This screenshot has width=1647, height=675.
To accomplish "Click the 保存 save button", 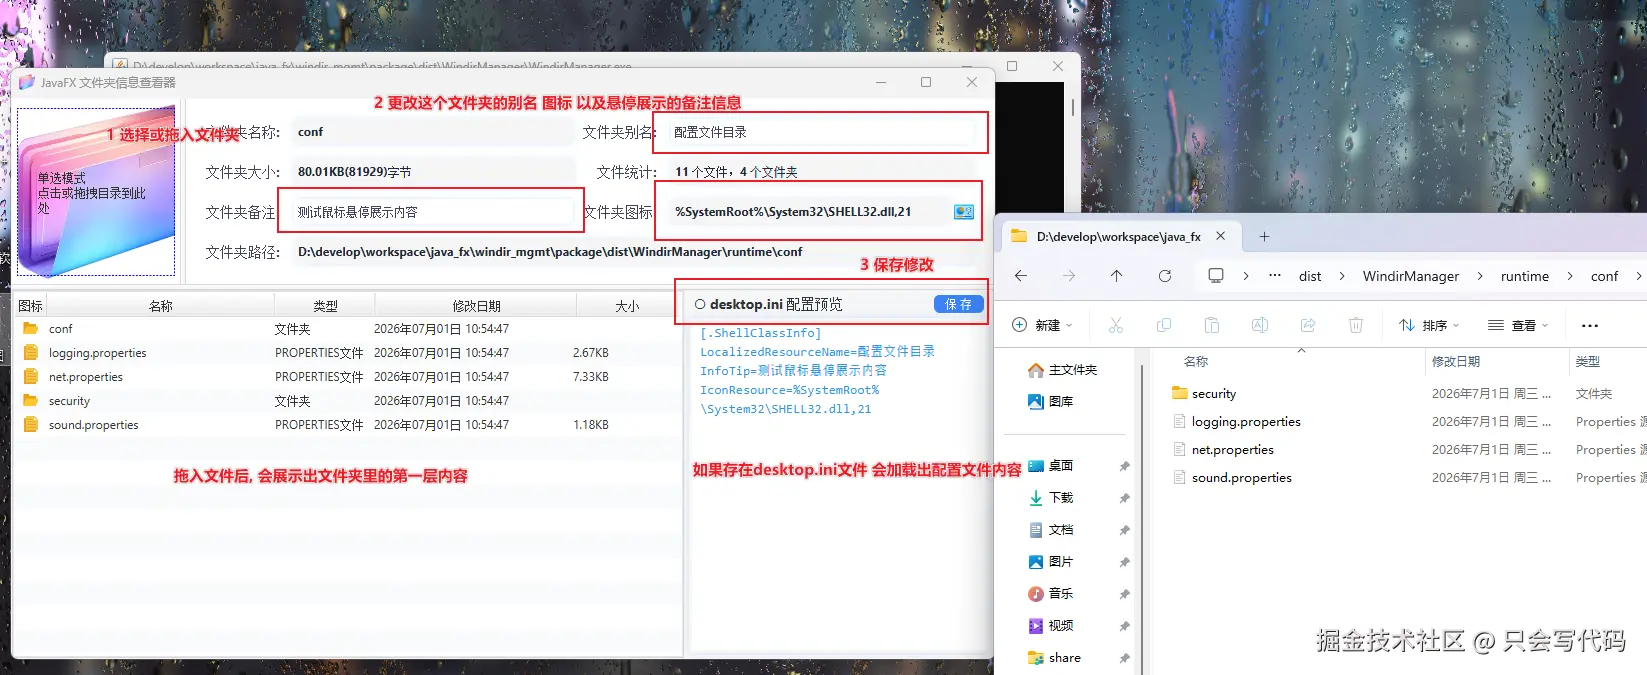I will [x=958, y=304].
